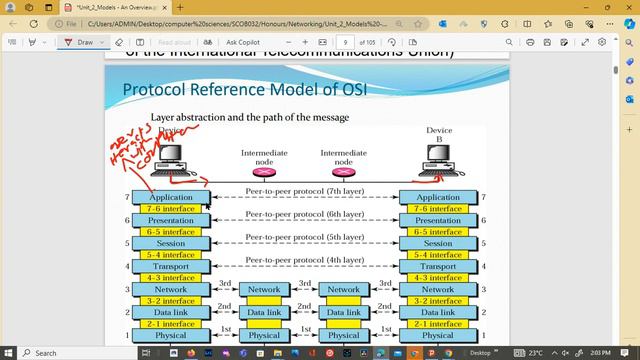
Task: Zoom out with the minus button
Action: [x=289, y=42]
